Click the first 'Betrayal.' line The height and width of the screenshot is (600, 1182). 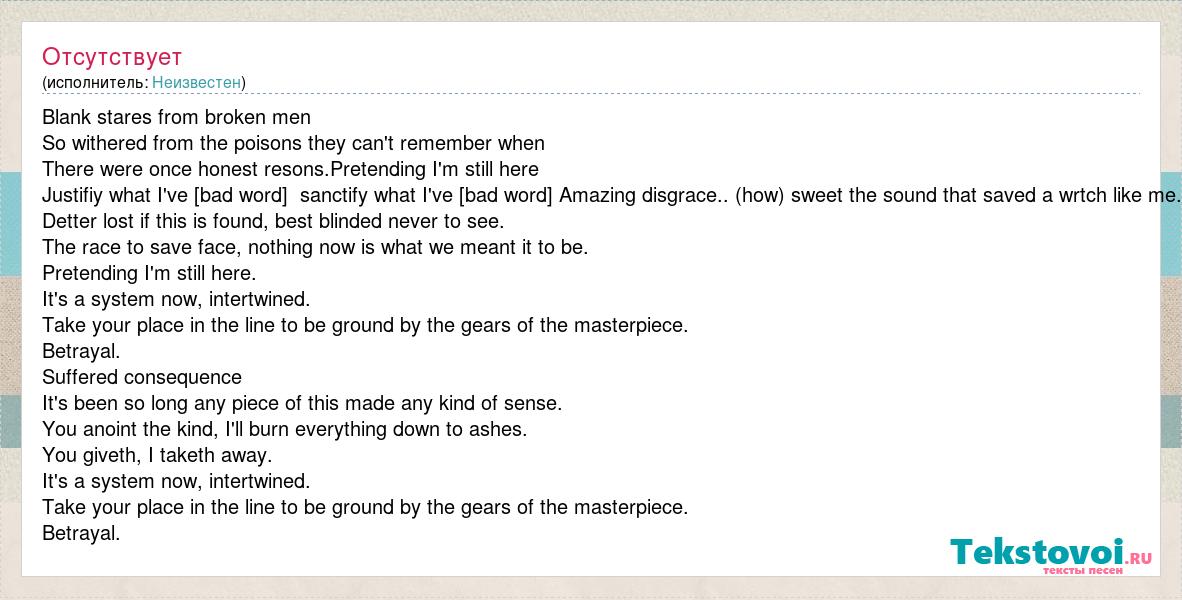(x=81, y=351)
